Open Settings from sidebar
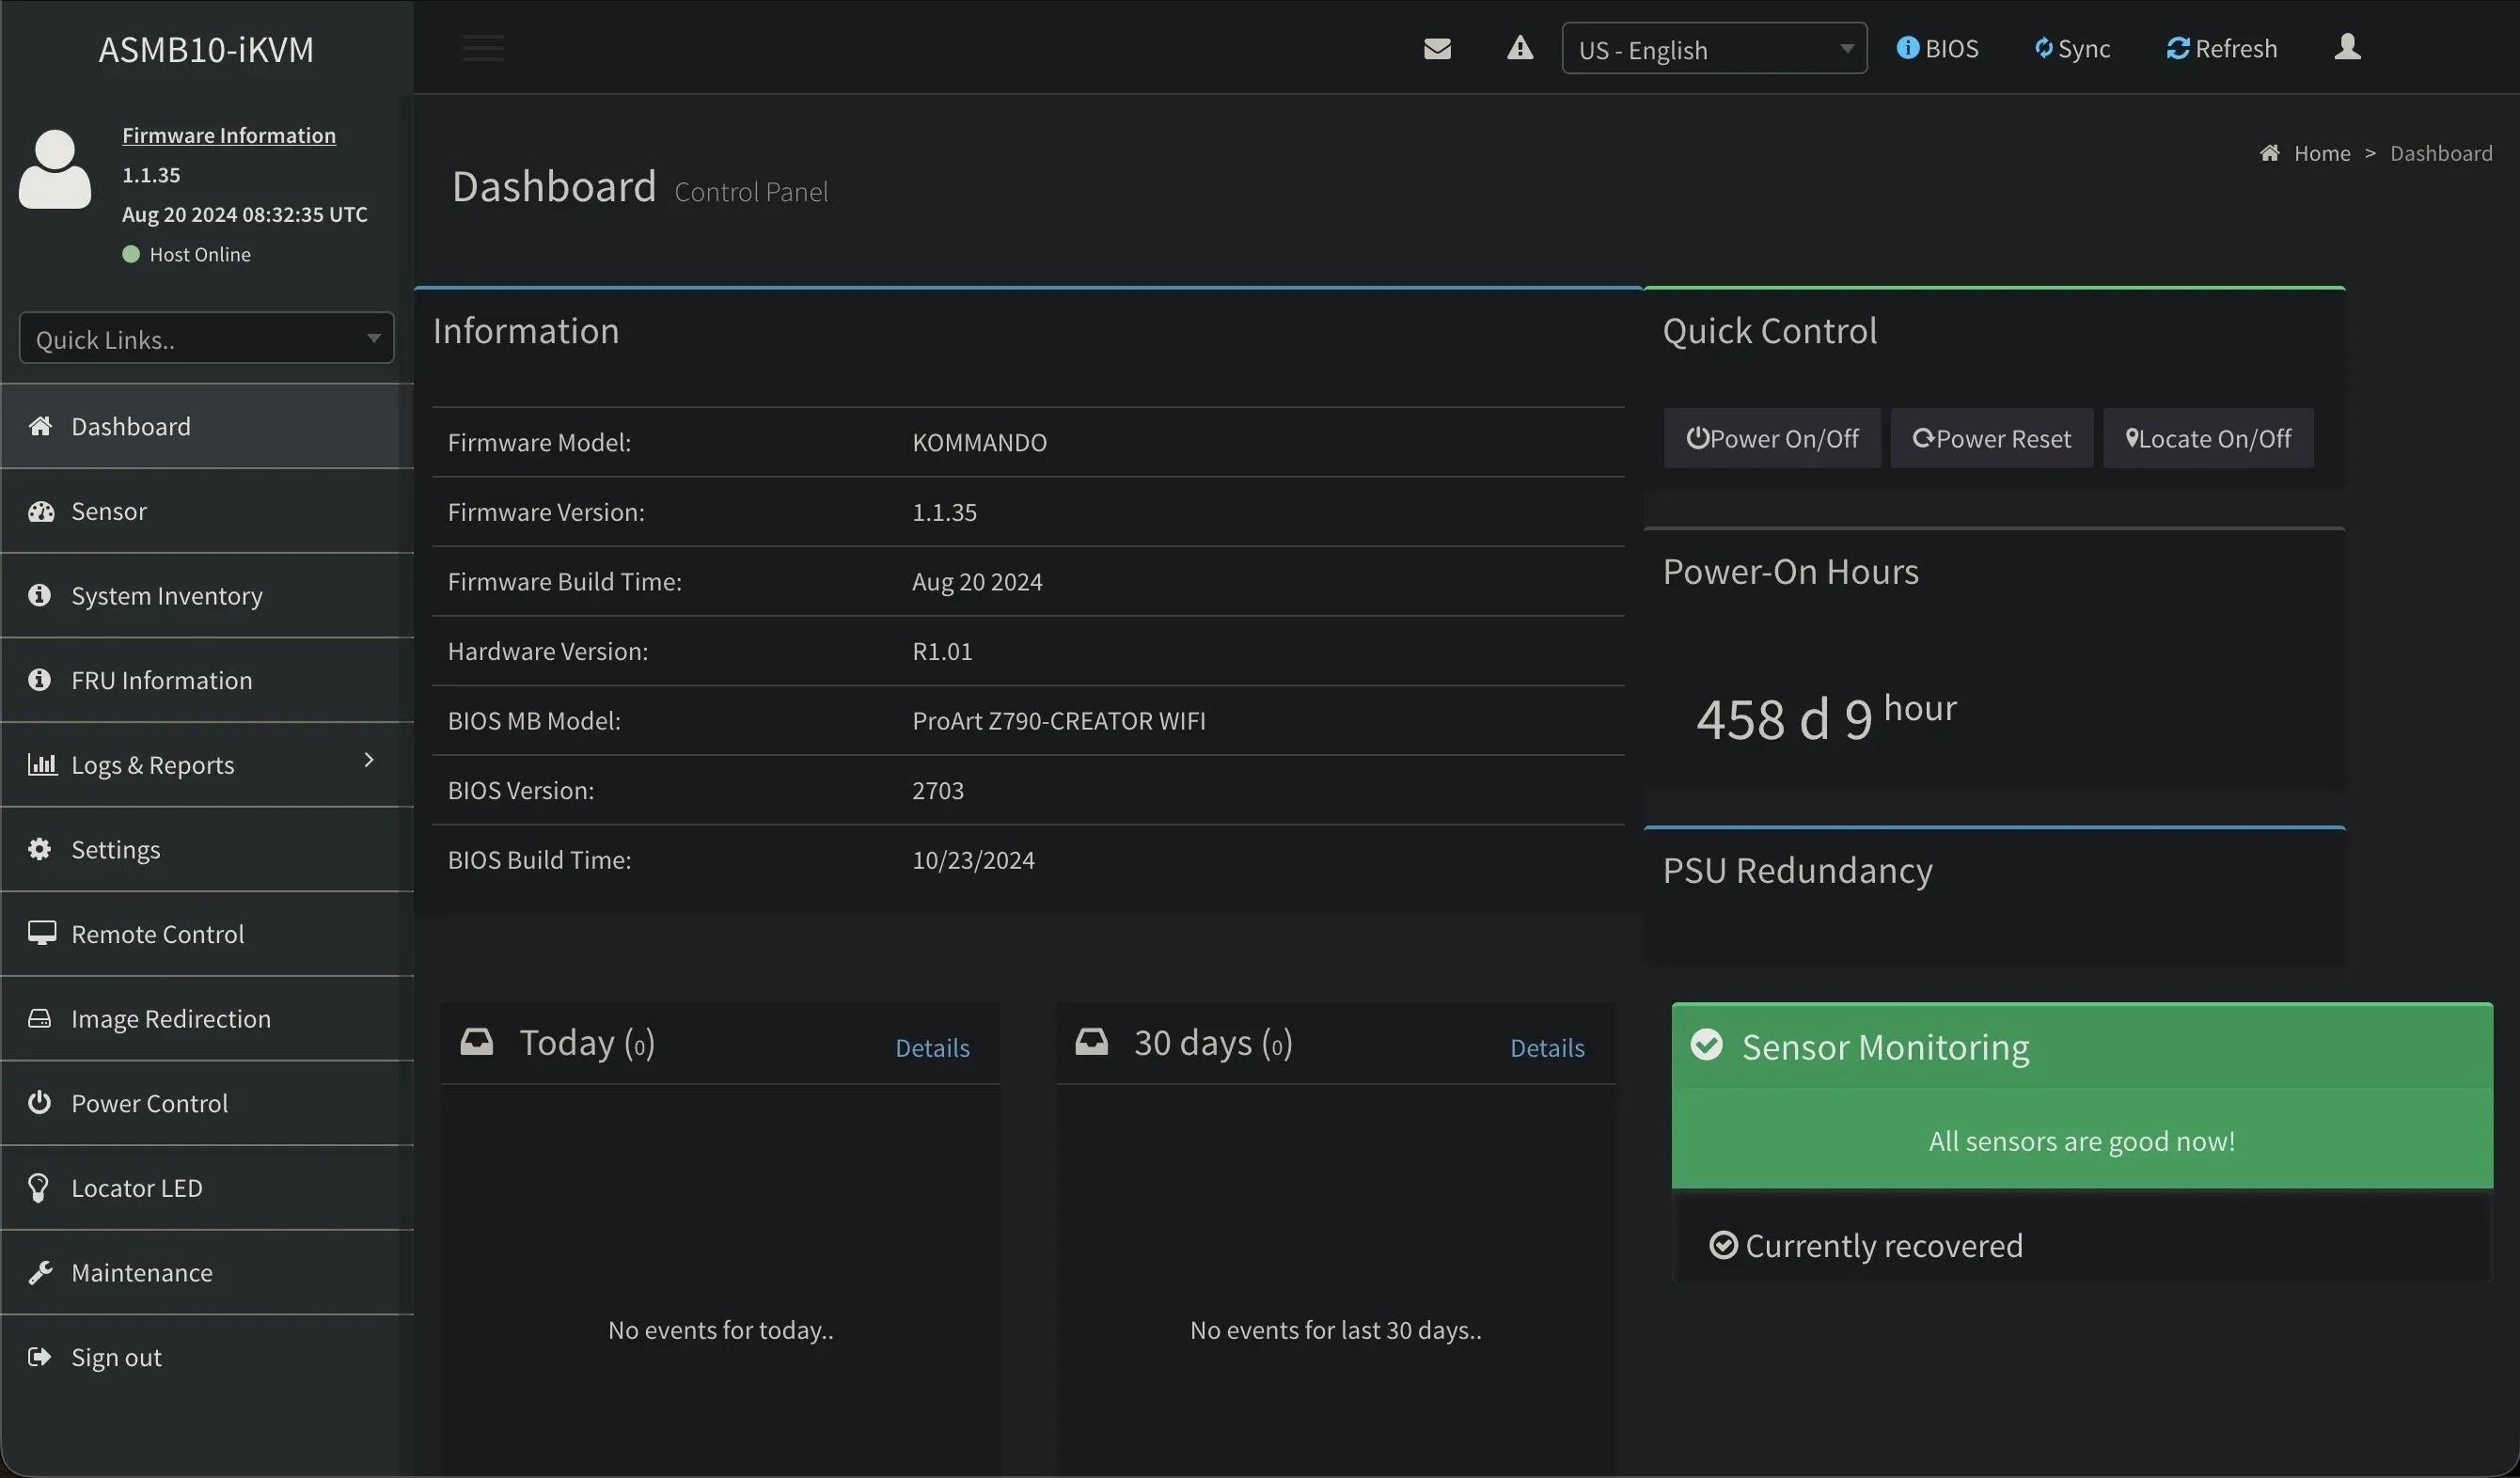The height and width of the screenshot is (1478, 2520). click(207, 850)
